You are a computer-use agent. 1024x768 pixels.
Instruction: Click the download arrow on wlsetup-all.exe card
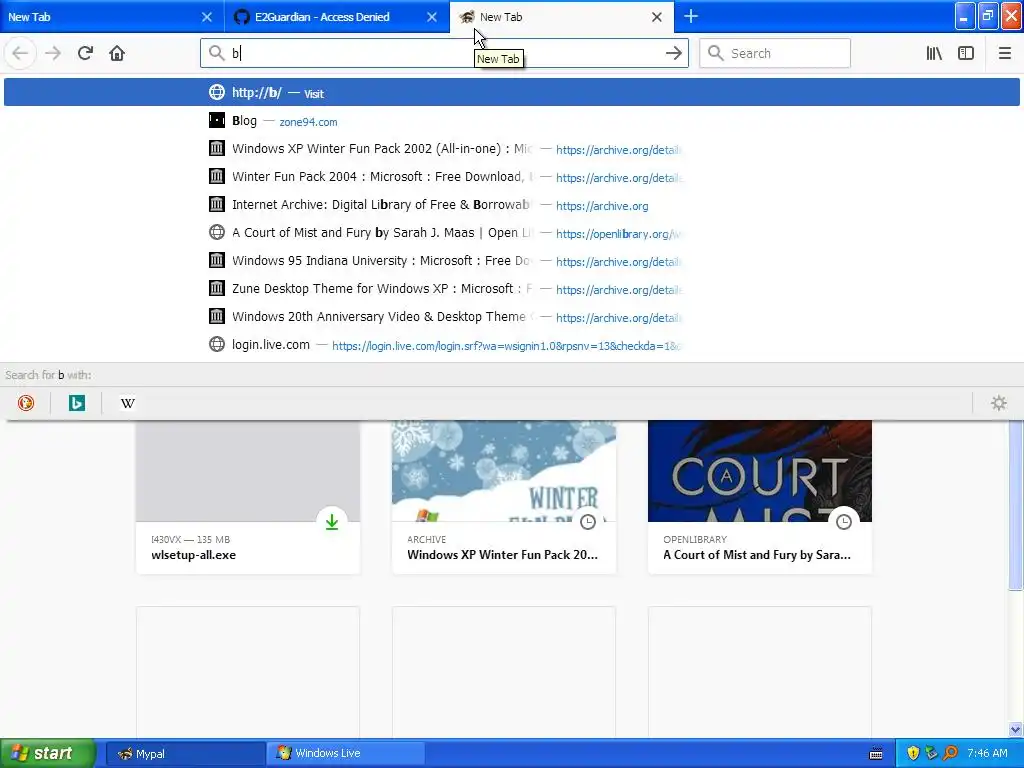click(332, 522)
